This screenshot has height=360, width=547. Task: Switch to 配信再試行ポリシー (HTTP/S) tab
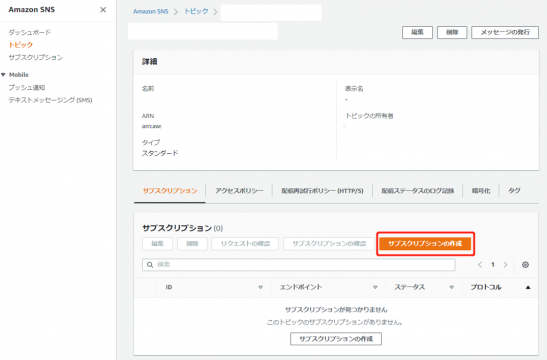pos(322,191)
